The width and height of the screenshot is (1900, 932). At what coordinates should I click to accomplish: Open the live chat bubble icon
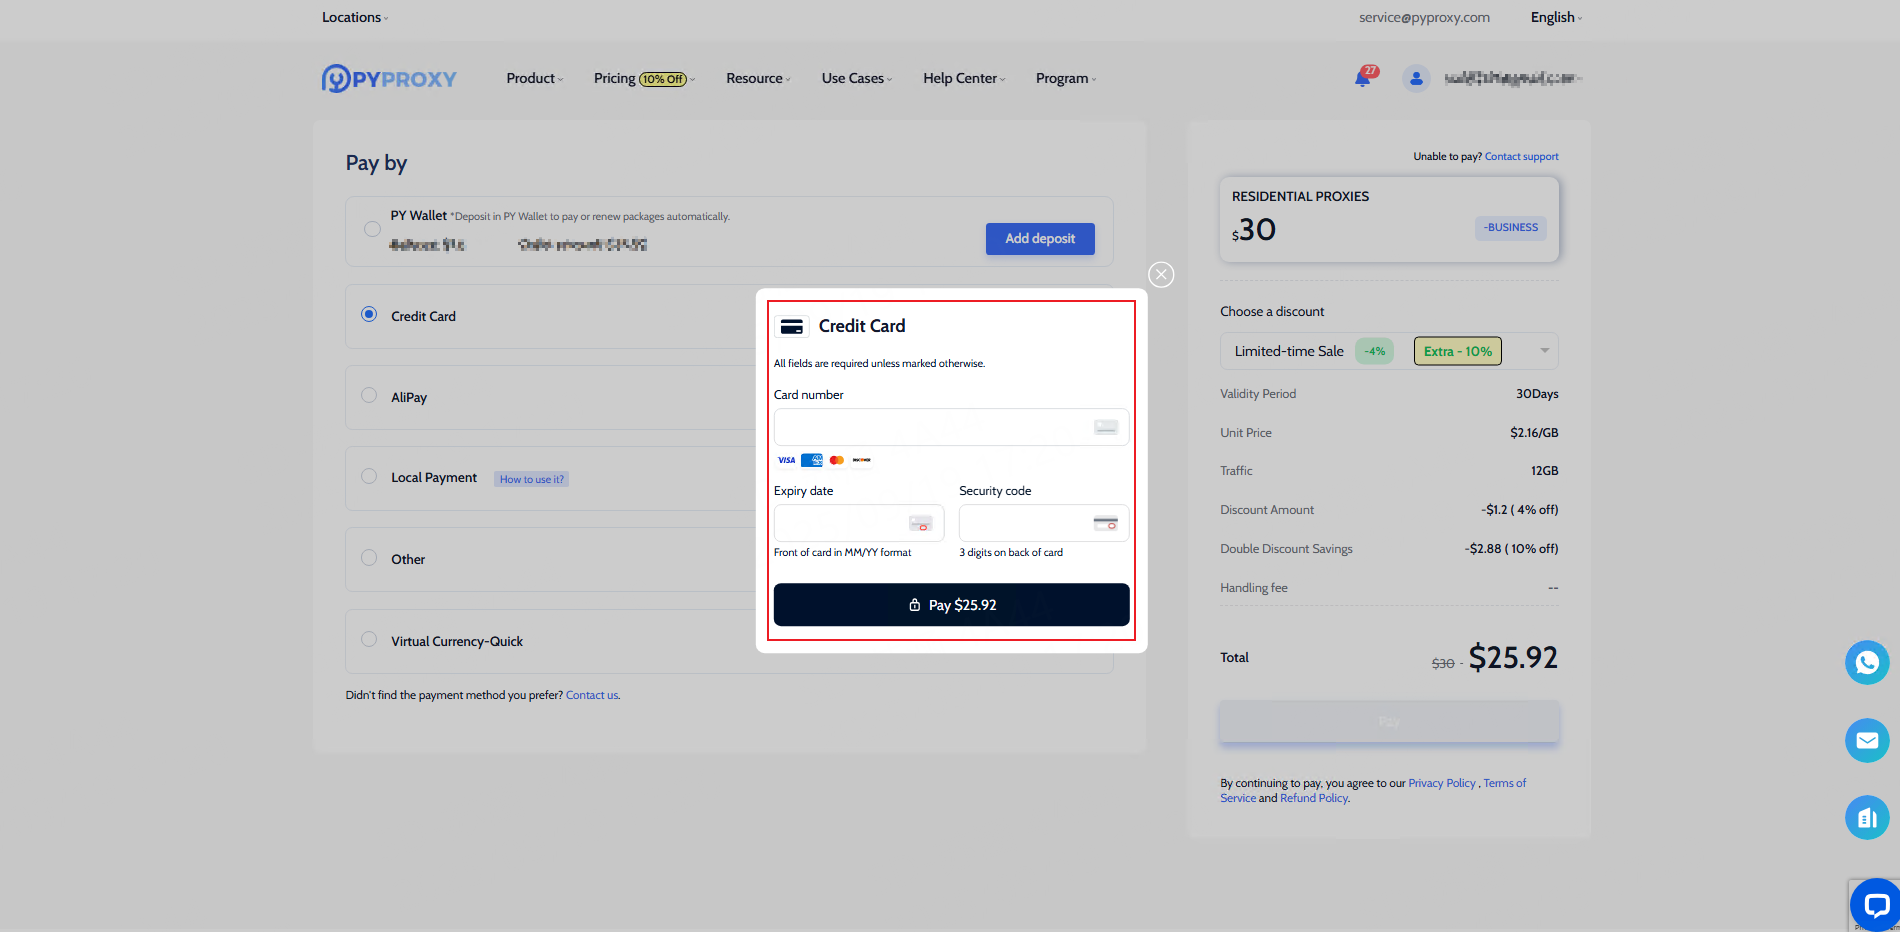click(x=1875, y=905)
